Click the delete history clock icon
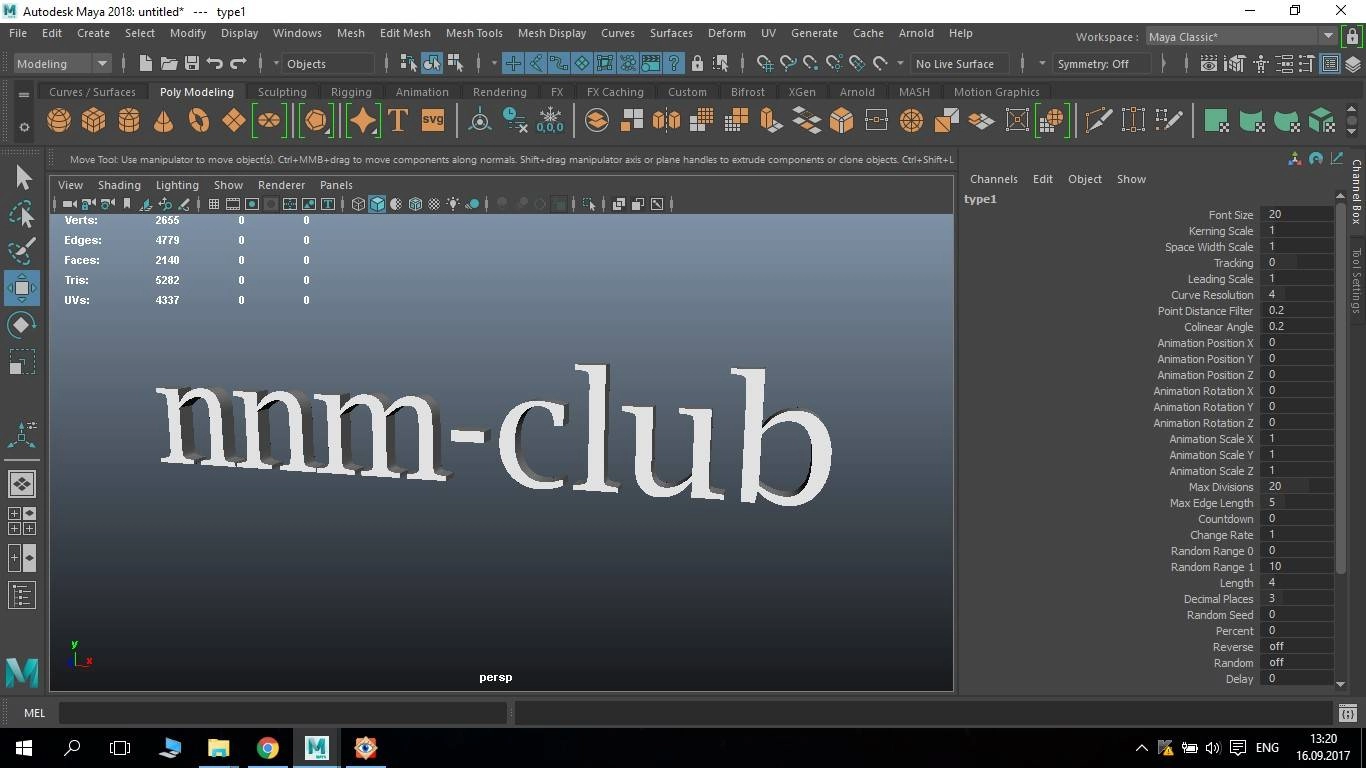Screen dimensions: 1366x768 pos(515,121)
